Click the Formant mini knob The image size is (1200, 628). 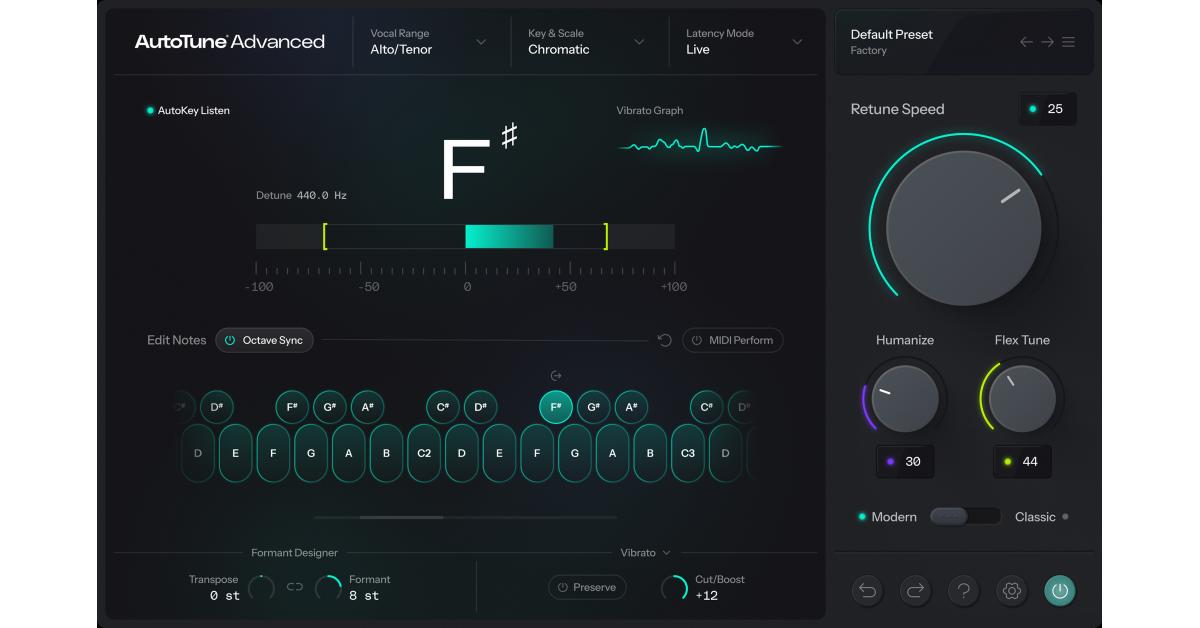328,588
